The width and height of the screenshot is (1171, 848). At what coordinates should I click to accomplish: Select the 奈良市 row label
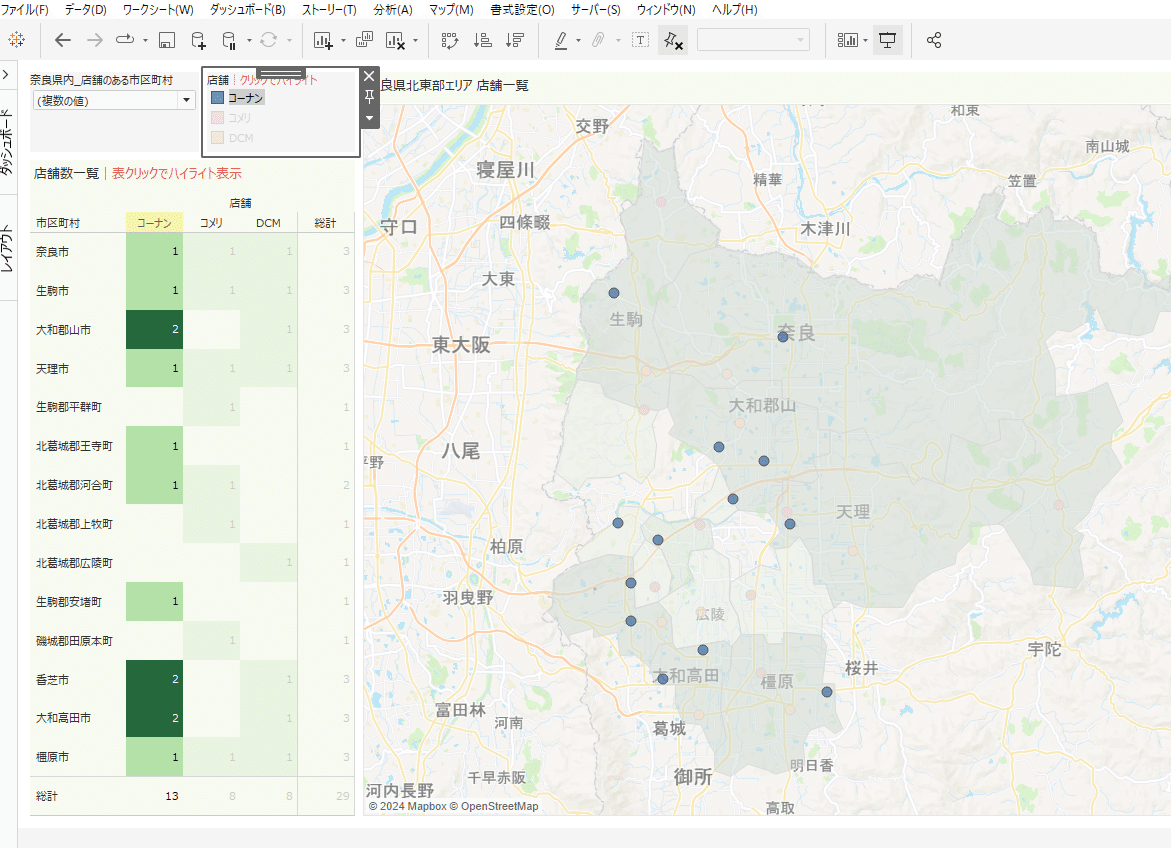[52, 252]
